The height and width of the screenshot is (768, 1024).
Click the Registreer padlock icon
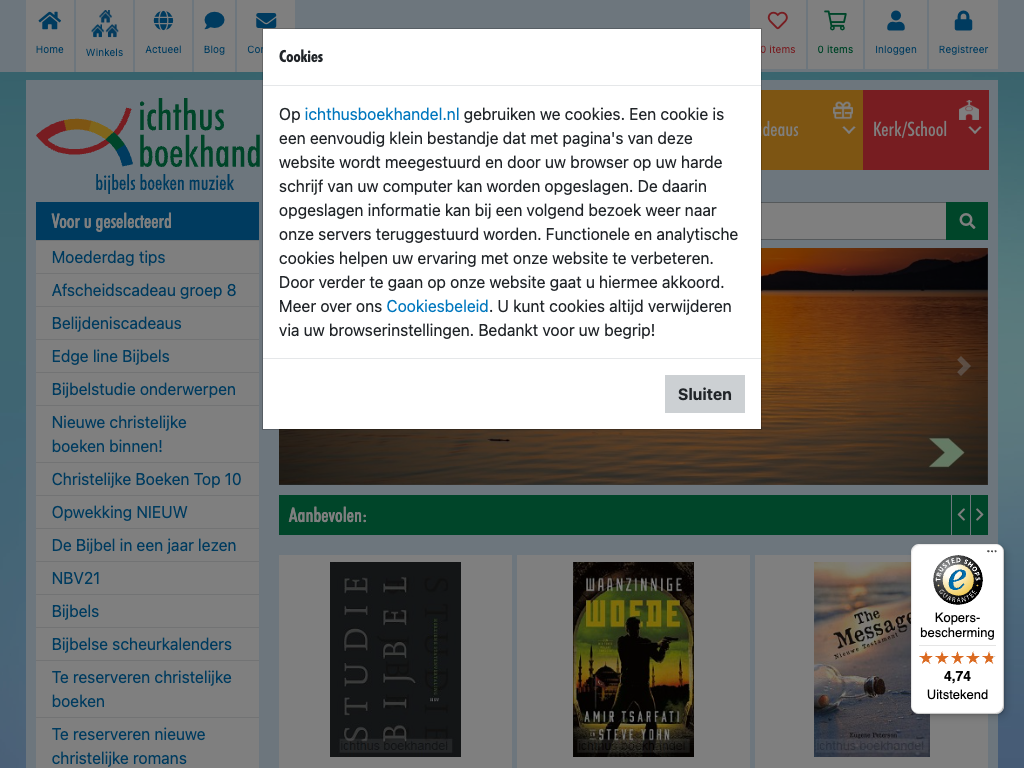tap(963, 22)
